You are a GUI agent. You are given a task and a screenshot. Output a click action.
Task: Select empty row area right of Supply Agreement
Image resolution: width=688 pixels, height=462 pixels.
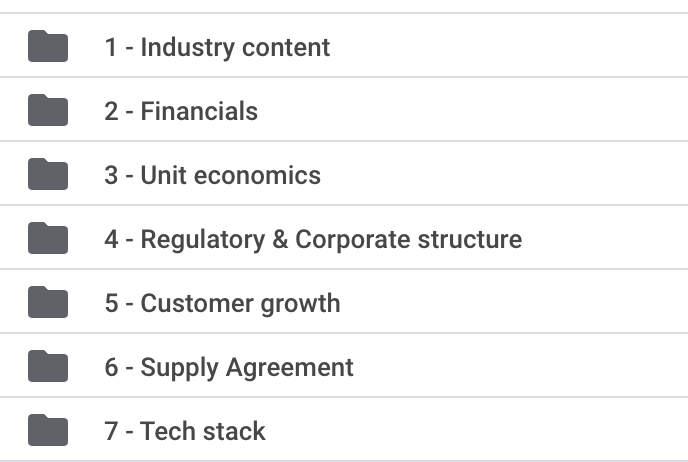520,366
